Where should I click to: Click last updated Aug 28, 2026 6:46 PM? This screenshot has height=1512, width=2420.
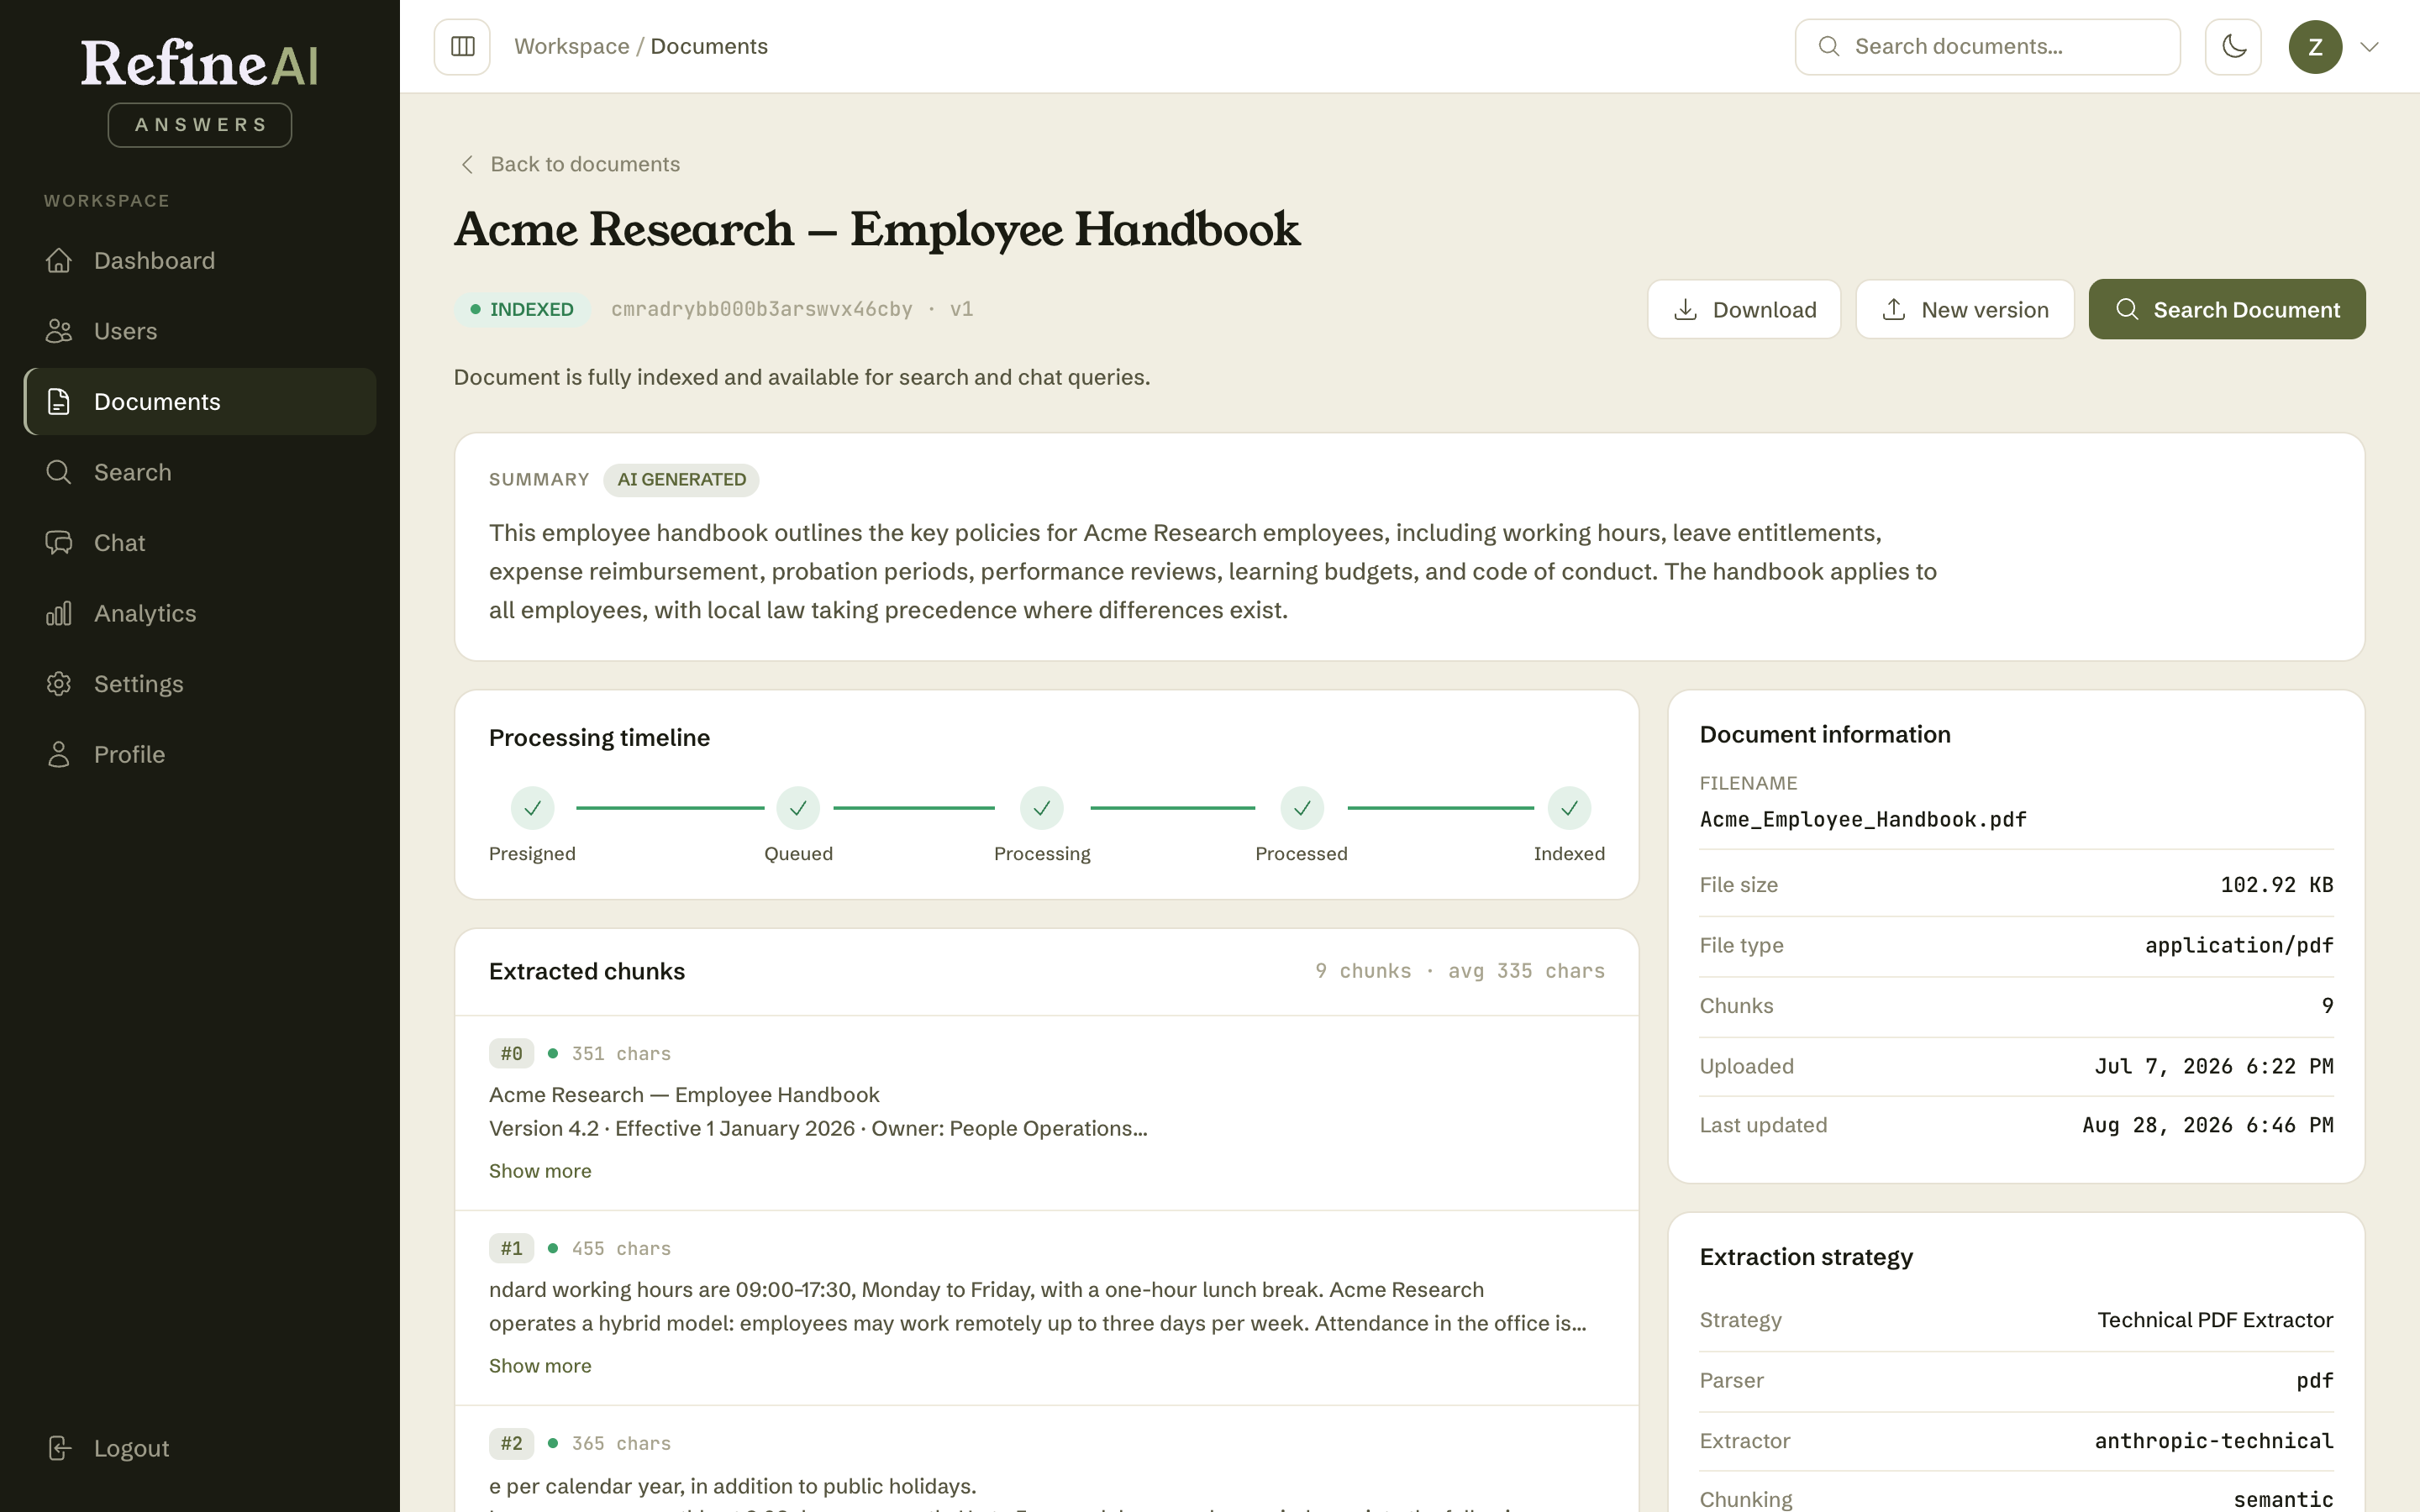pos(2208,1126)
